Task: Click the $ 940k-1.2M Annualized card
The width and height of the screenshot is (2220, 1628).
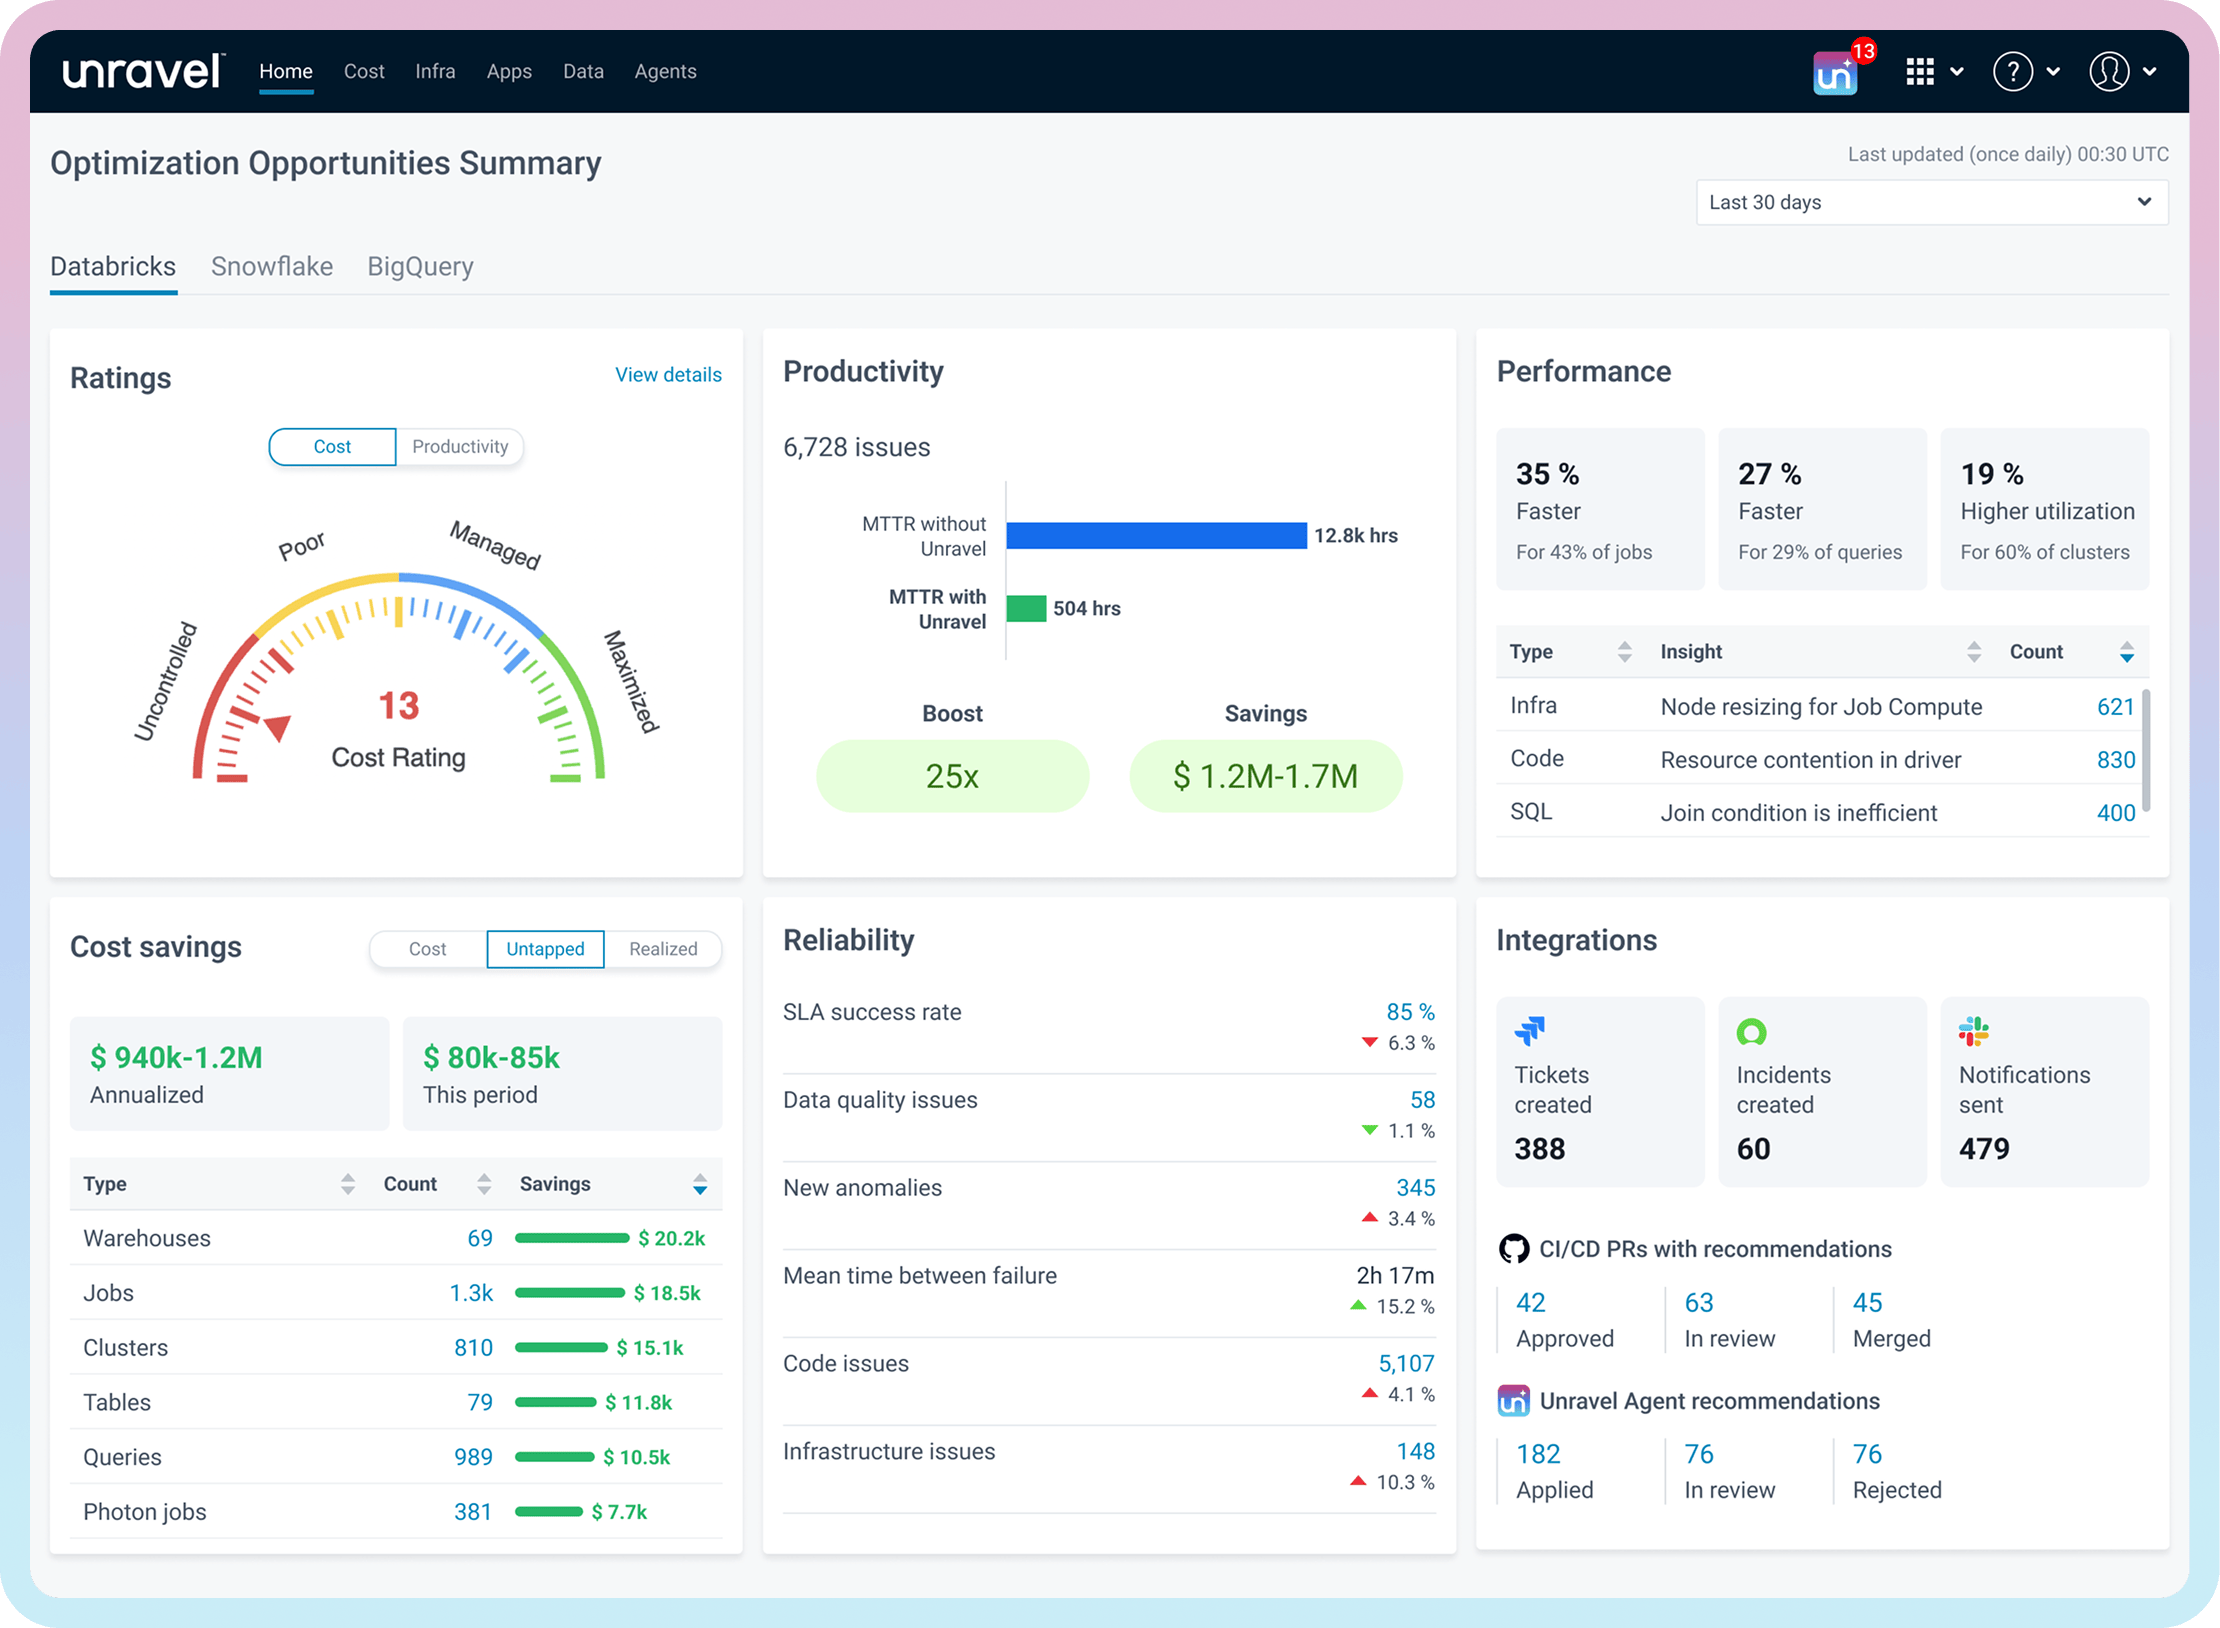Action: [229, 1073]
